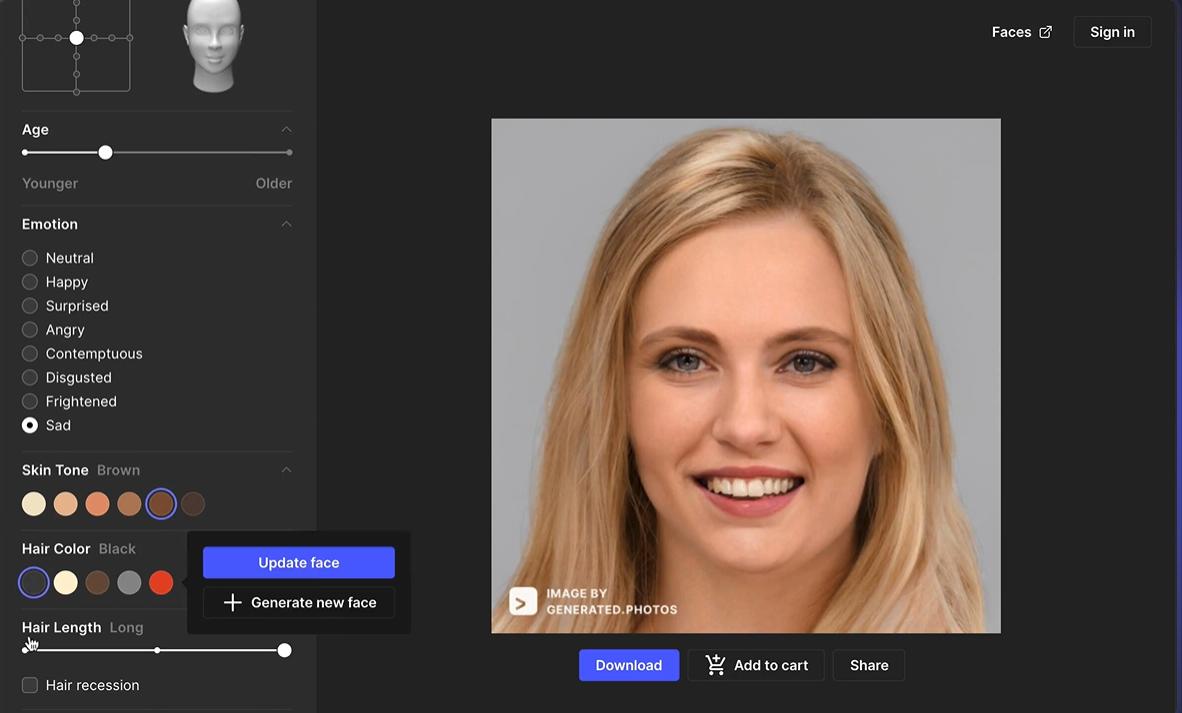
Task: Choose the brown hair color swatch
Action: 97,583
